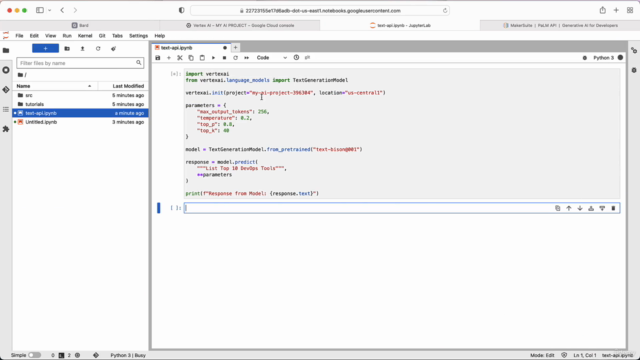Open the Tabs menu

click(117, 36)
